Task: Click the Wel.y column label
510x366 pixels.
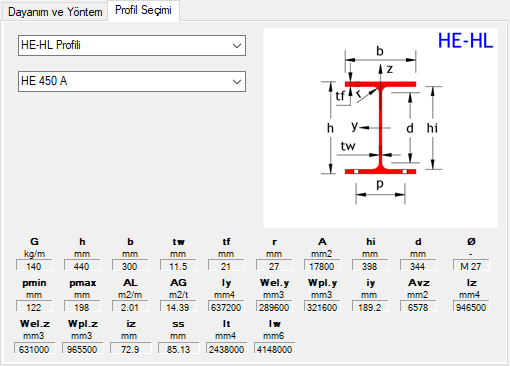Action: pyautogui.click(x=274, y=283)
